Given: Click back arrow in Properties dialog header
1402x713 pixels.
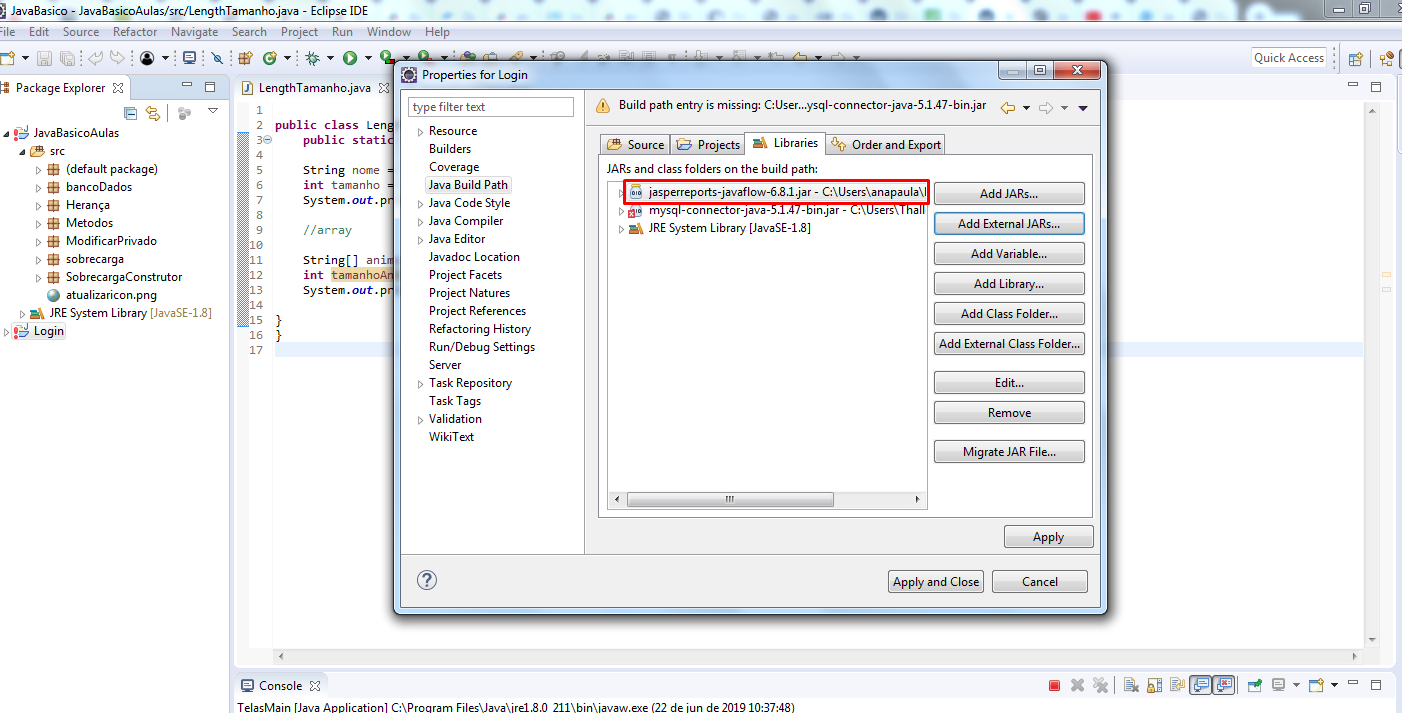Looking at the screenshot, I should [x=1008, y=107].
